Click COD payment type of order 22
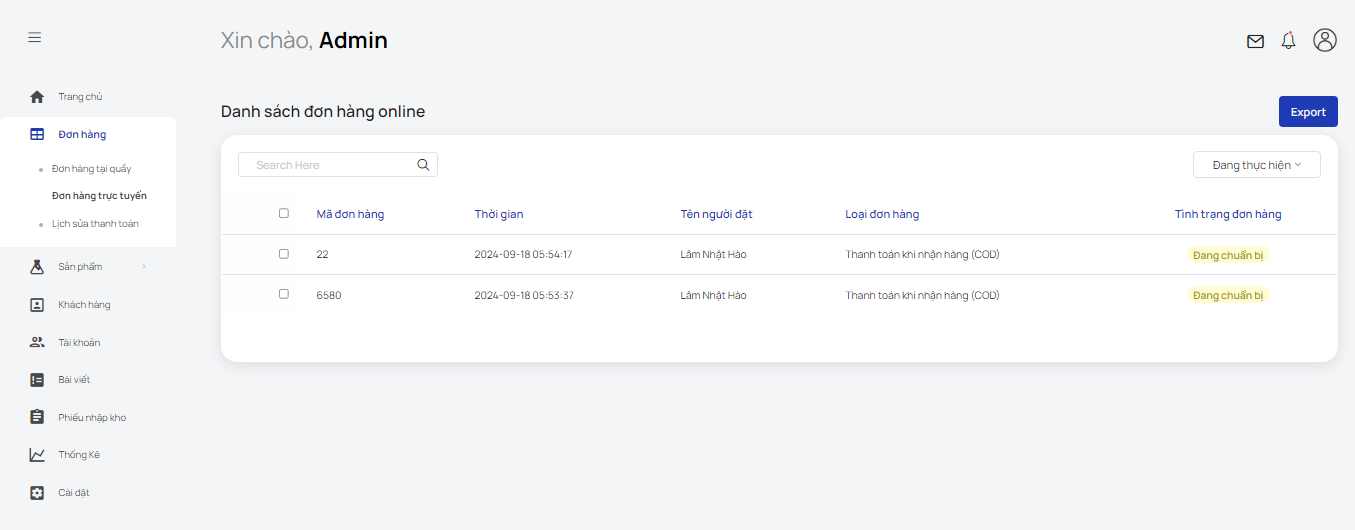The width and height of the screenshot is (1355, 530). tap(922, 255)
